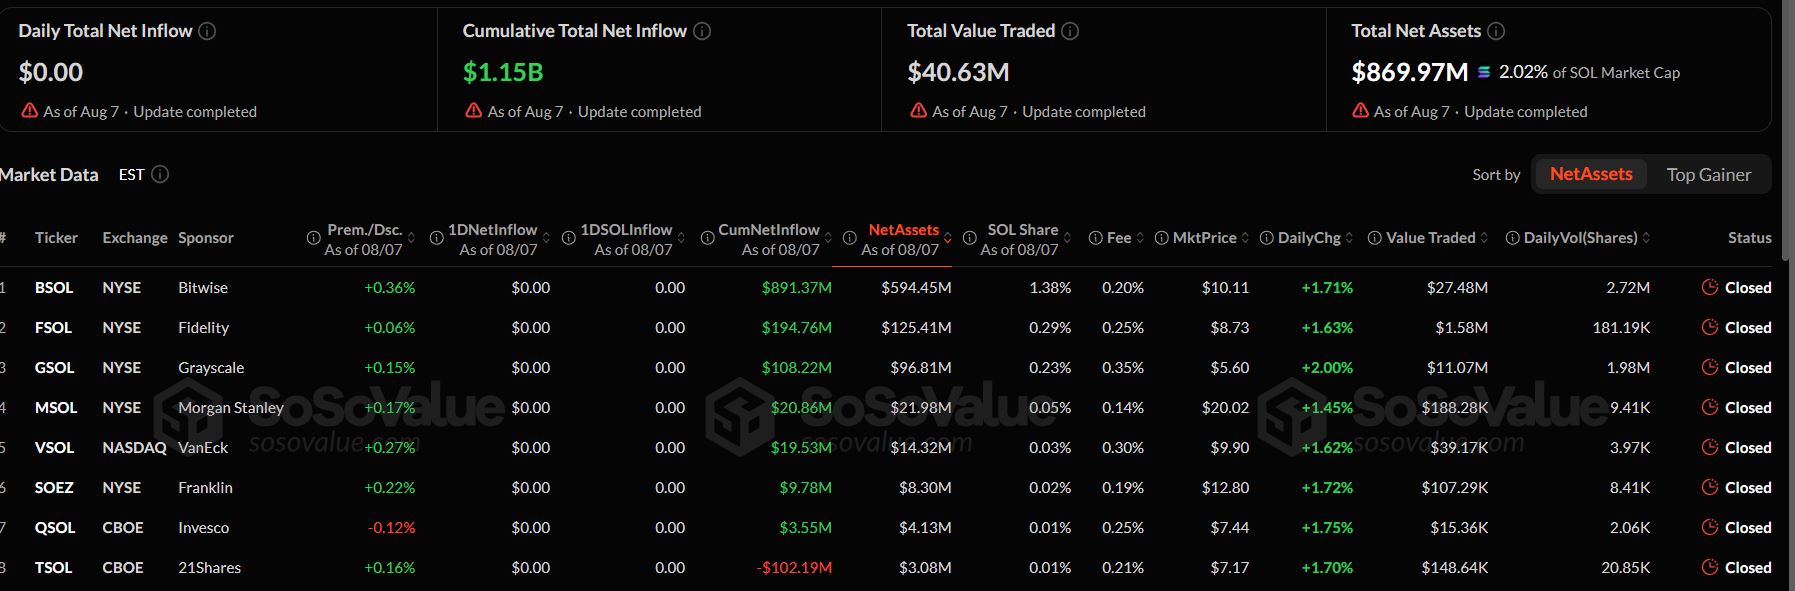Click info icon next to Total Net Assets

point(1496,31)
